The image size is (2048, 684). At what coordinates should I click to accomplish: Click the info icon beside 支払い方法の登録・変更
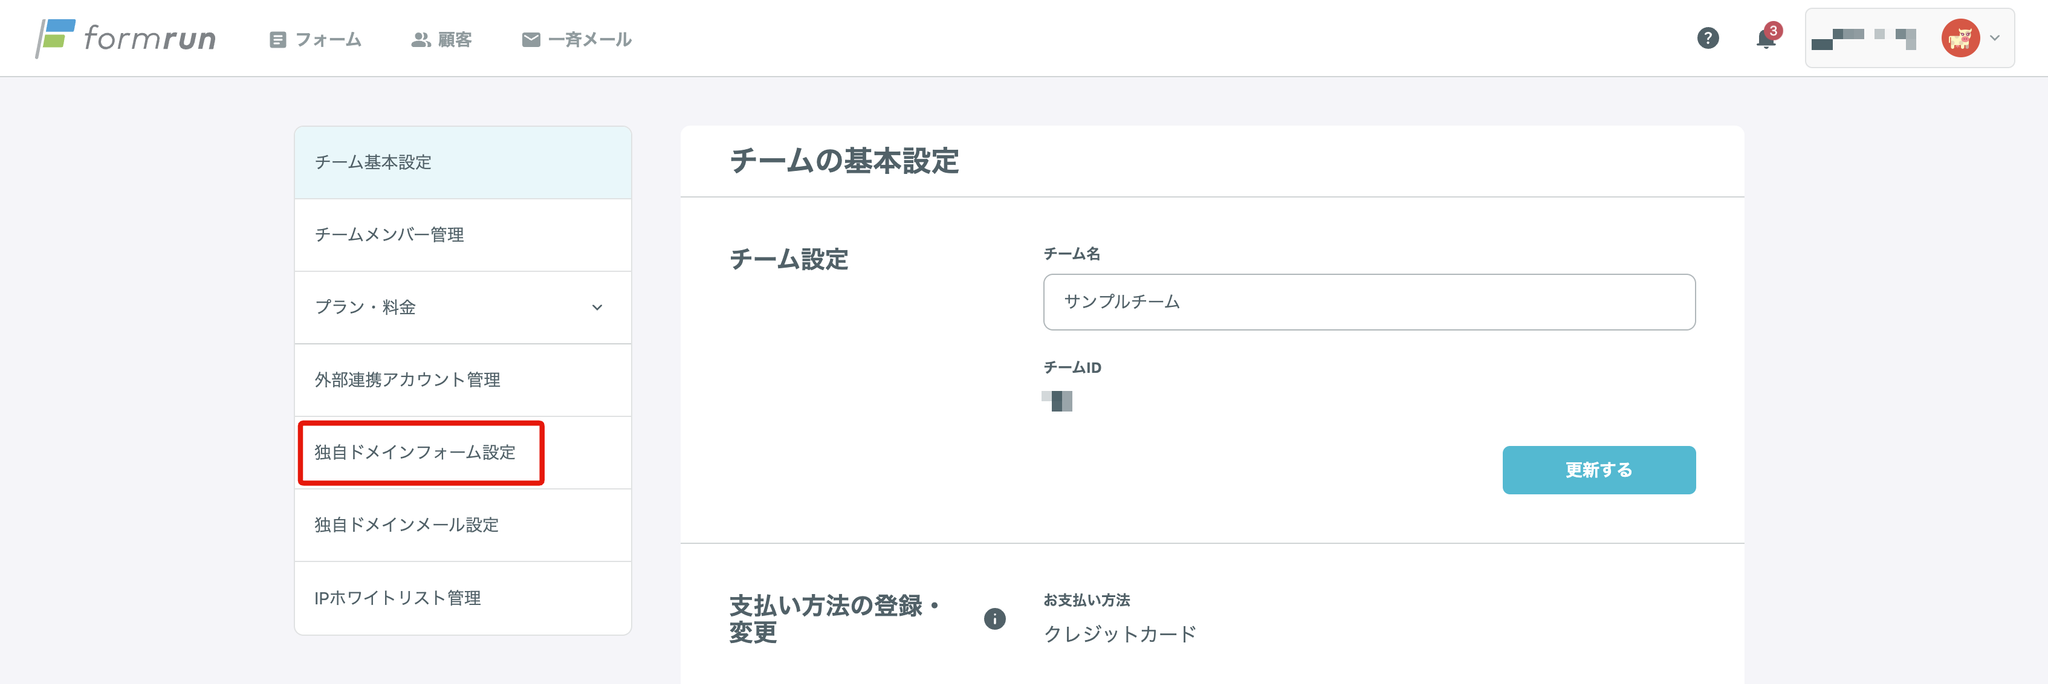[994, 619]
